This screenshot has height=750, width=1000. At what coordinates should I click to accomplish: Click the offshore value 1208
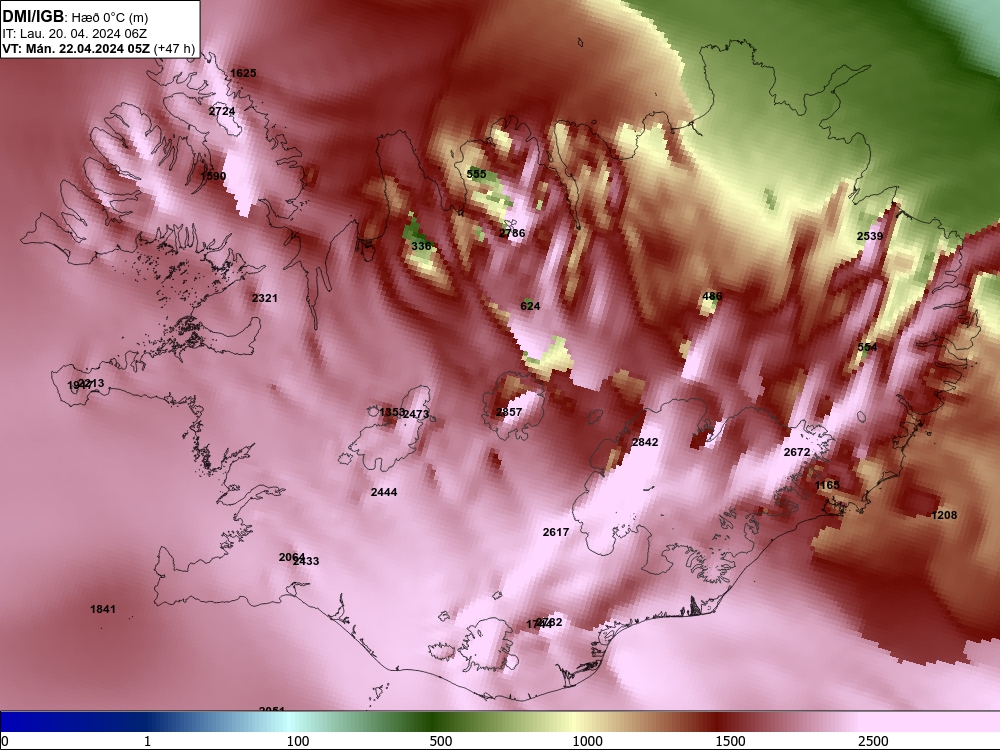click(x=944, y=515)
